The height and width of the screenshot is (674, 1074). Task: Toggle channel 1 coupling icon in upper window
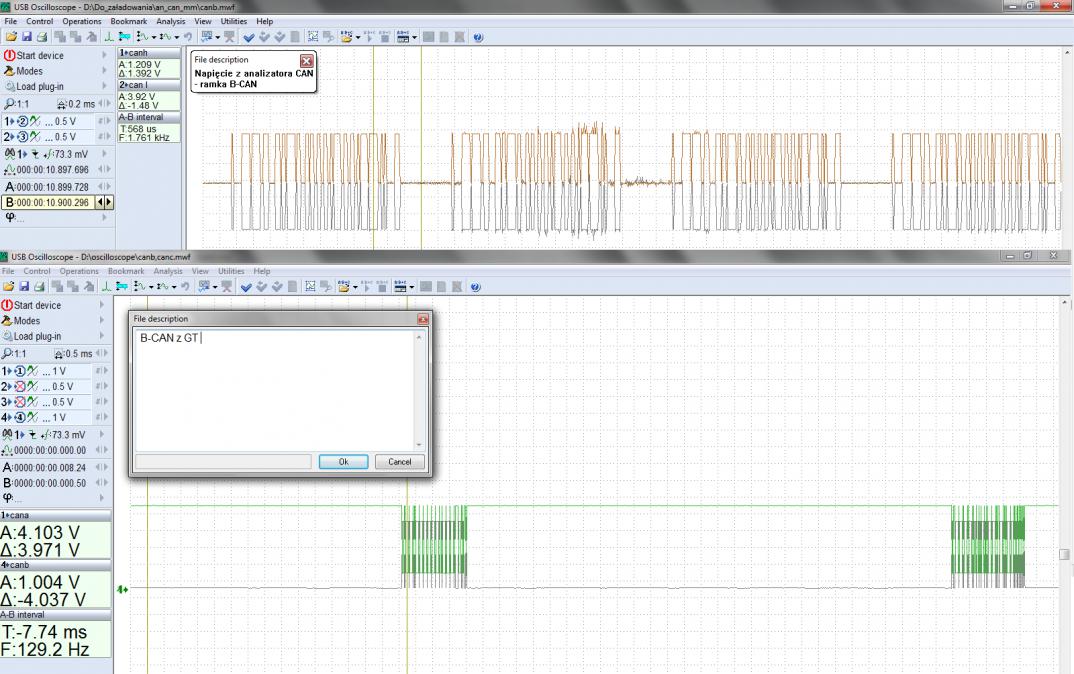click(x=34, y=121)
